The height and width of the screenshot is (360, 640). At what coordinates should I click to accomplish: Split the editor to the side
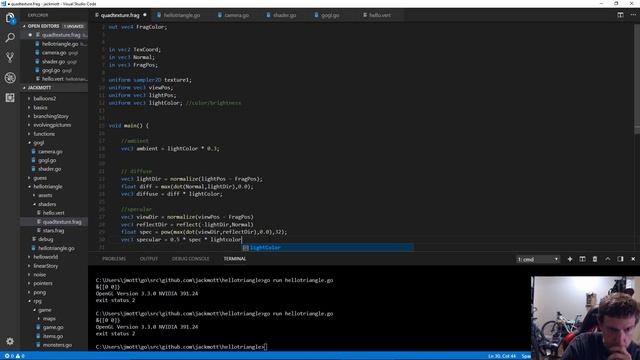(620, 15)
